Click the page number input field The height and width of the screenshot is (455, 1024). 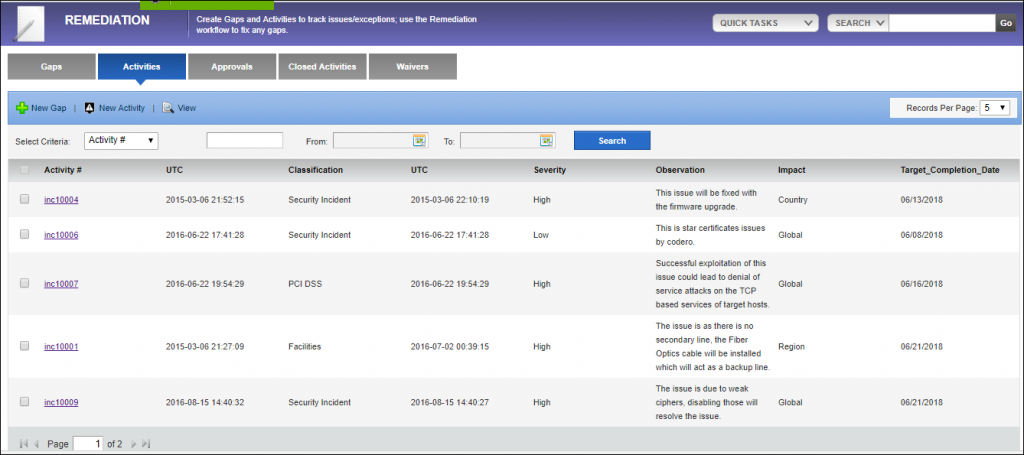(87, 443)
